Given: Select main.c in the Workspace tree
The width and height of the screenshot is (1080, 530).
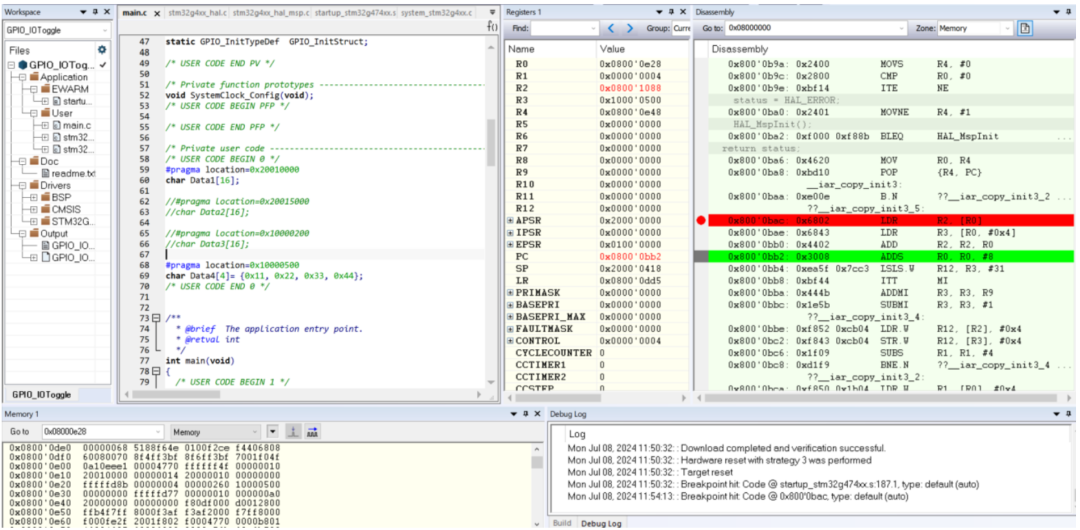Looking at the screenshot, I should [x=76, y=125].
